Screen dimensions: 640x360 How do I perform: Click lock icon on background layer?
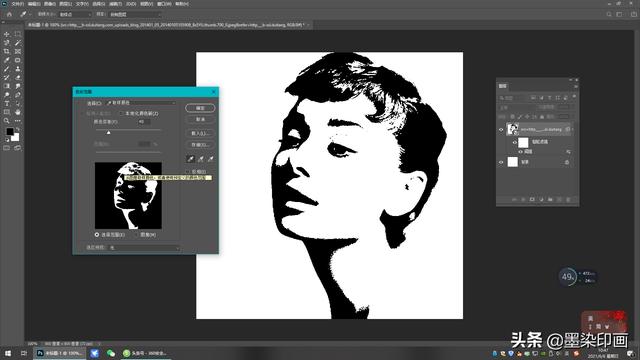[x=567, y=162]
